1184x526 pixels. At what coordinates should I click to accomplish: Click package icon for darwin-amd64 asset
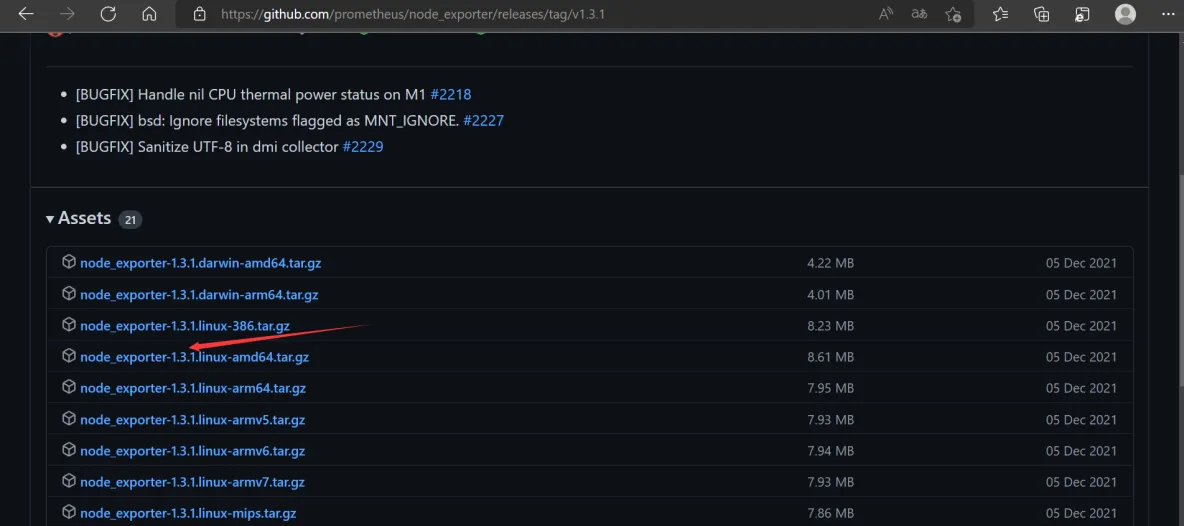69,262
